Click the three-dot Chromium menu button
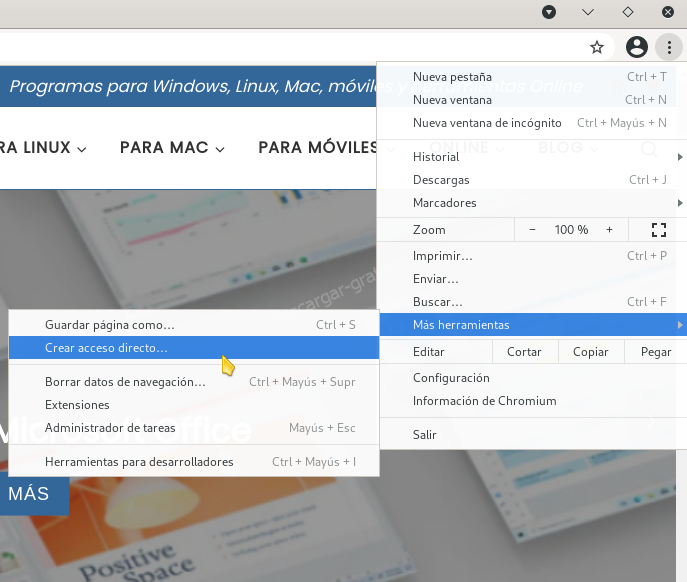Image resolution: width=687 pixels, height=582 pixels. pos(669,47)
